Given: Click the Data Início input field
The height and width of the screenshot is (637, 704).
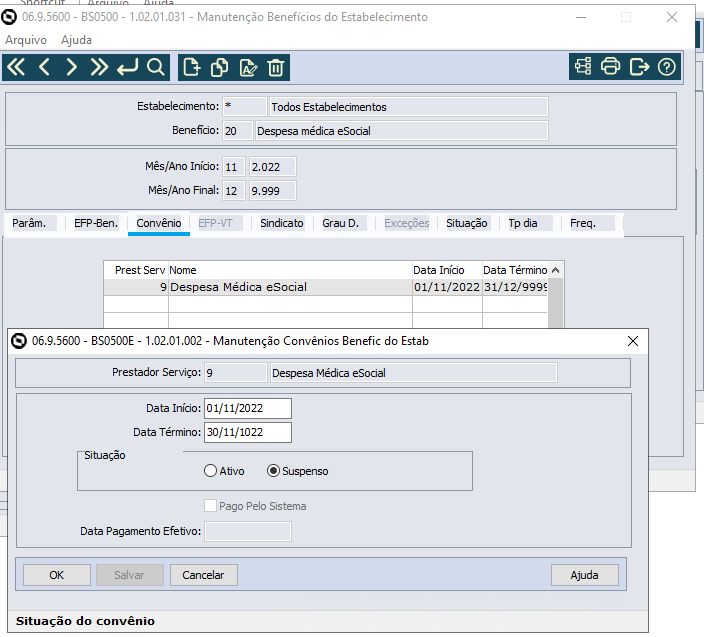Looking at the screenshot, I should [x=248, y=409].
